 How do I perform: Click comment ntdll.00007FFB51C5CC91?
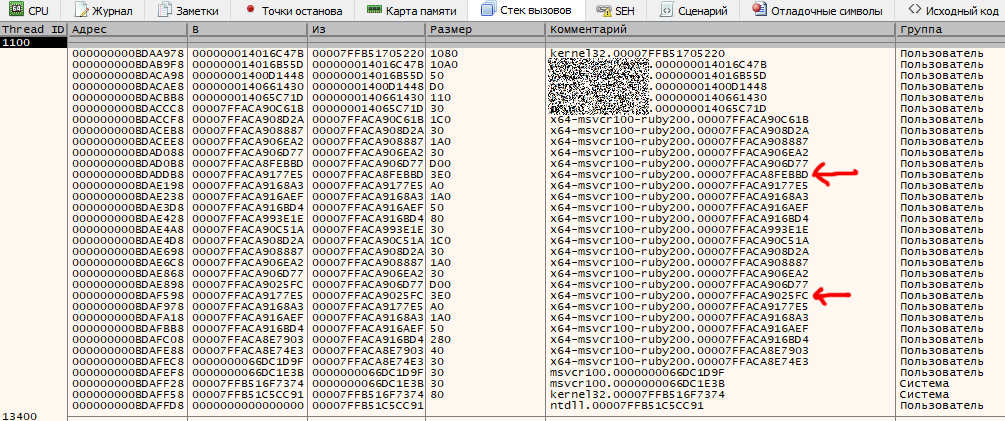627,406
